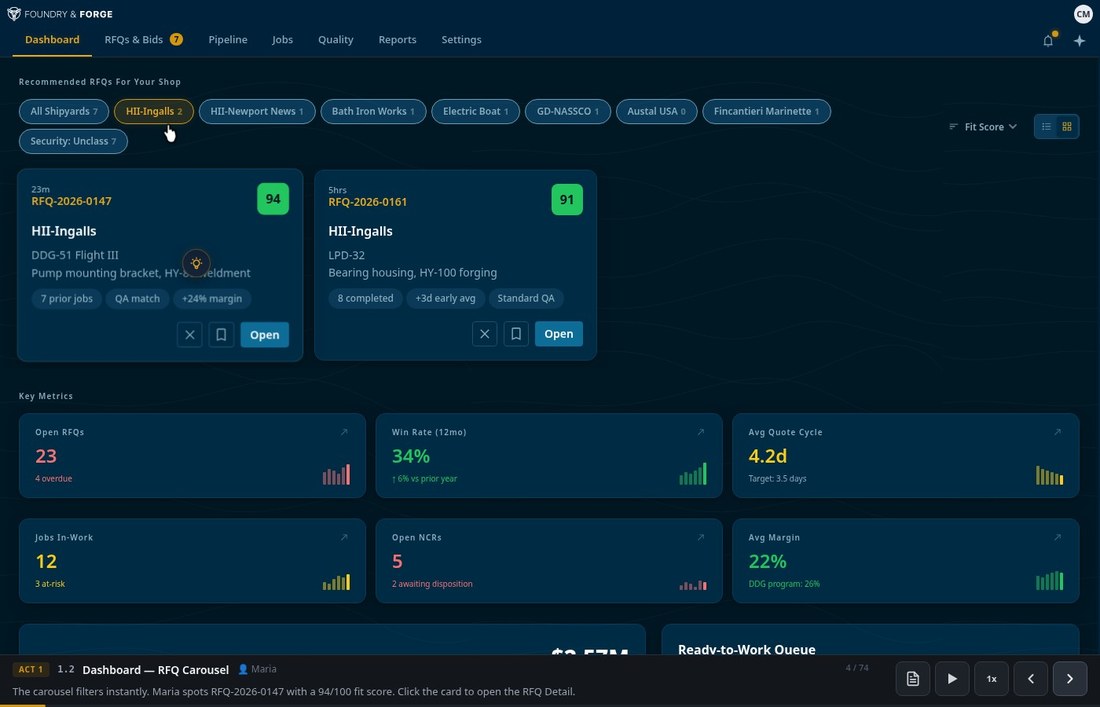Switch to list view layout
1100x707 pixels.
click(1046, 126)
